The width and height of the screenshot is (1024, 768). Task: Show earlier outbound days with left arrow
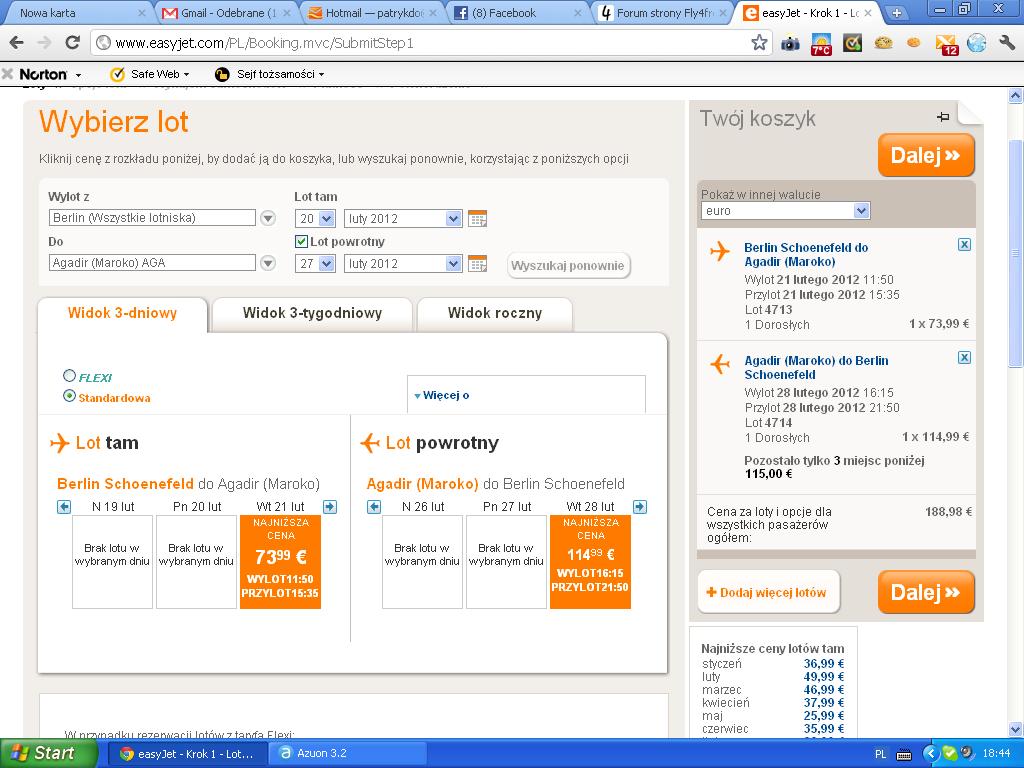(x=64, y=507)
